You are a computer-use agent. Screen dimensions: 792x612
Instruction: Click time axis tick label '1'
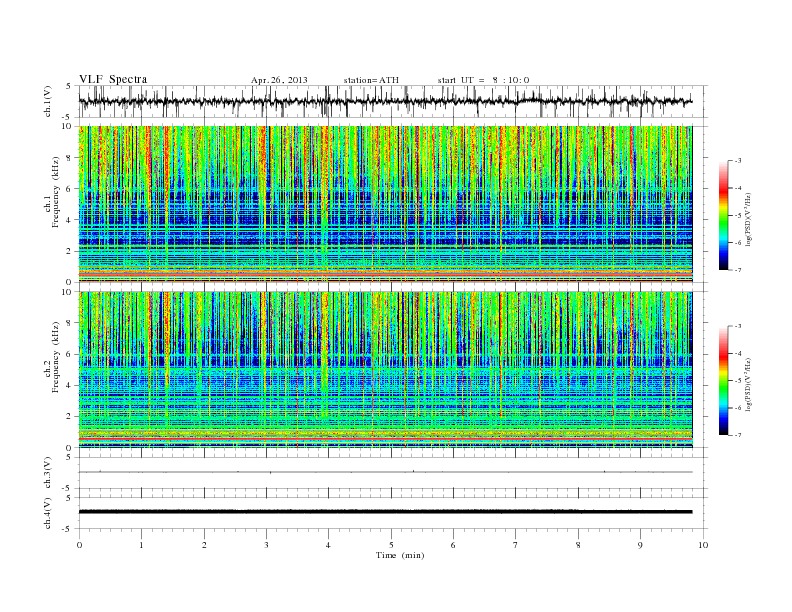(x=141, y=545)
